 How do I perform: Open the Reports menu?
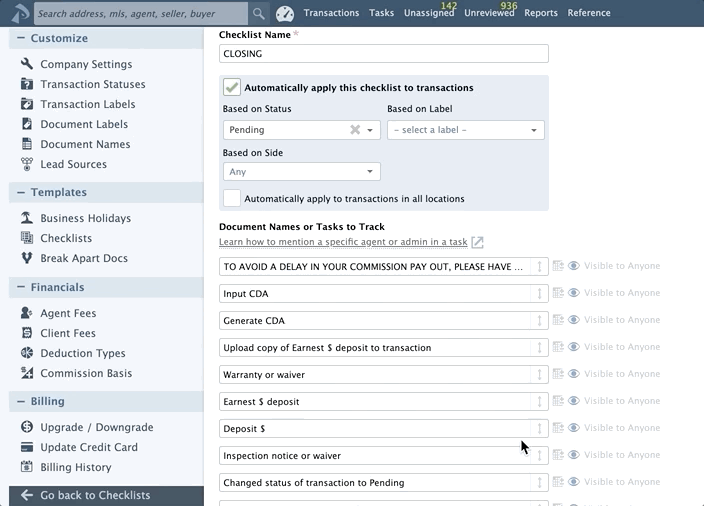tap(541, 13)
